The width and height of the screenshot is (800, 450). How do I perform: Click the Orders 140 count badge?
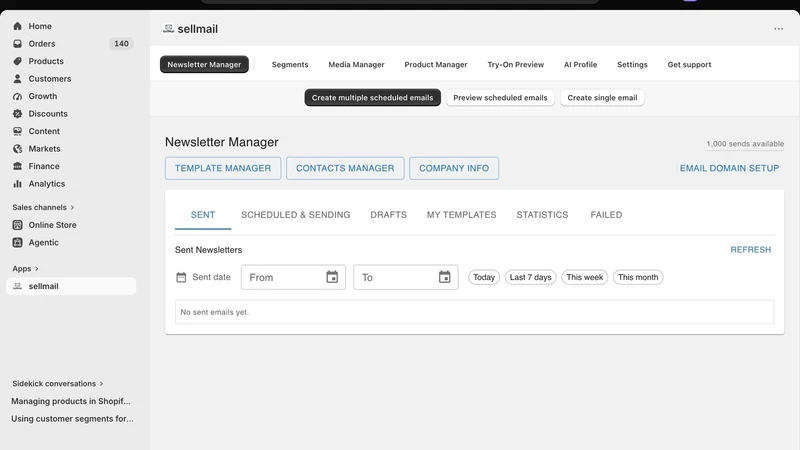pos(121,44)
